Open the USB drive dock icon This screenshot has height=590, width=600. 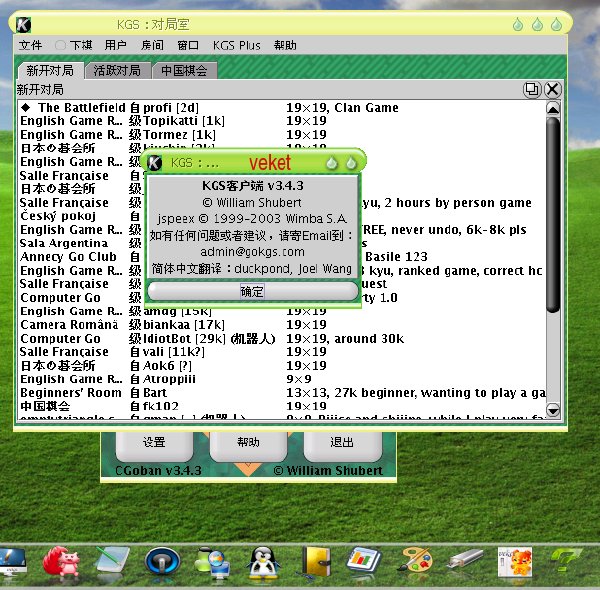click(x=465, y=559)
